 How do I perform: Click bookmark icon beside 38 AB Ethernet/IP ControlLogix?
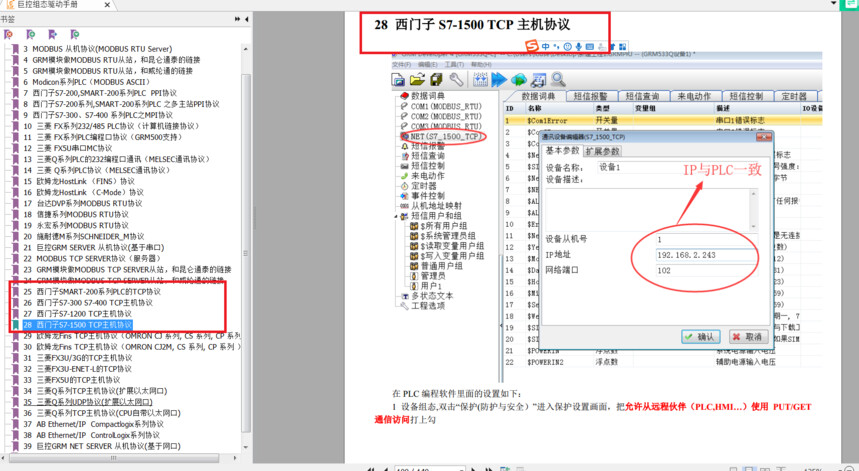(x=15, y=435)
